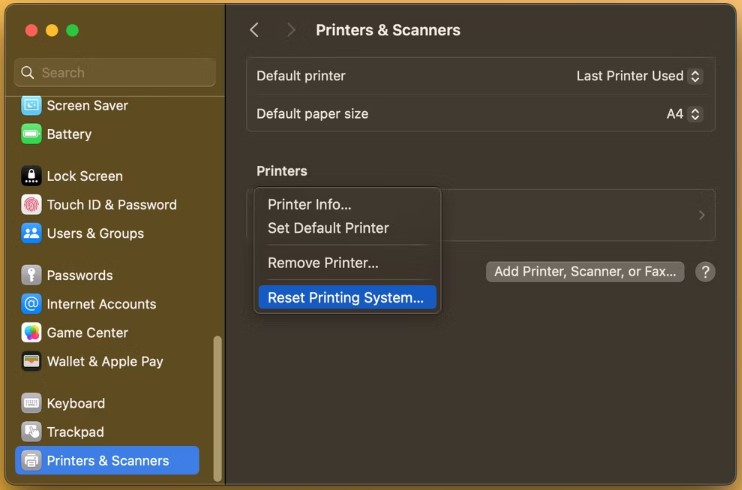Click the Wallet & Apple Pay icon
The image size is (742, 490).
[31, 361]
